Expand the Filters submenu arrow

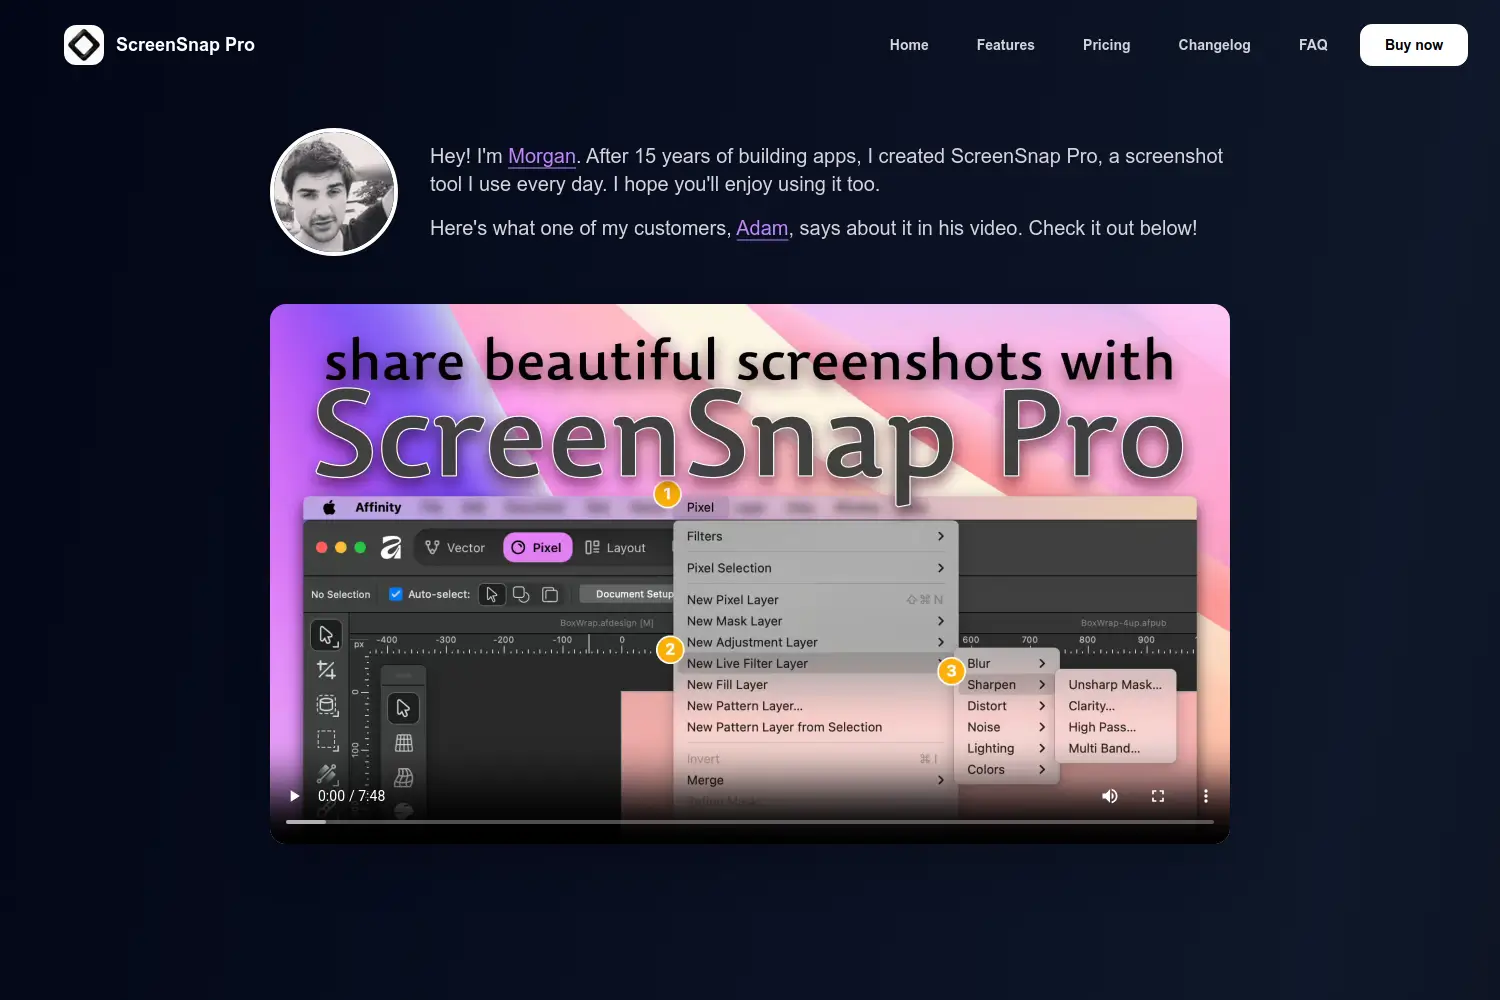click(x=941, y=537)
